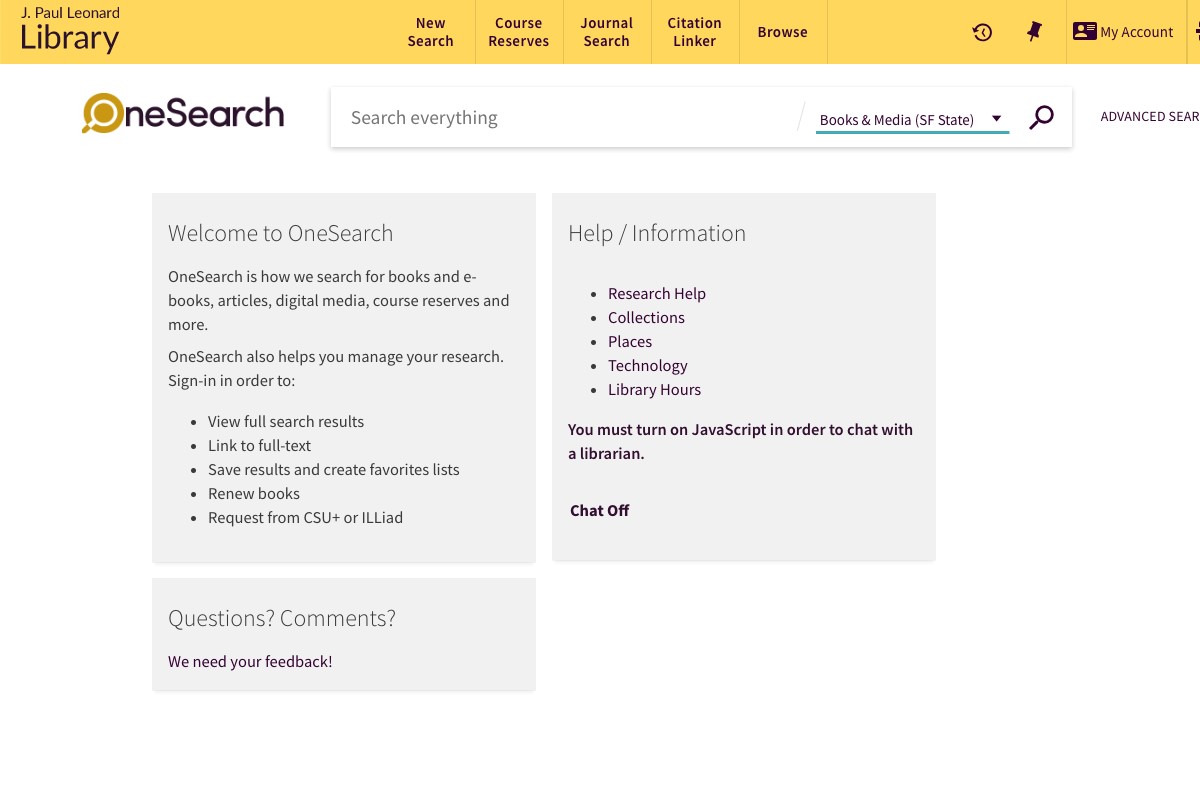Click the OneSearch logo
The height and width of the screenshot is (800, 1200).
(x=183, y=113)
